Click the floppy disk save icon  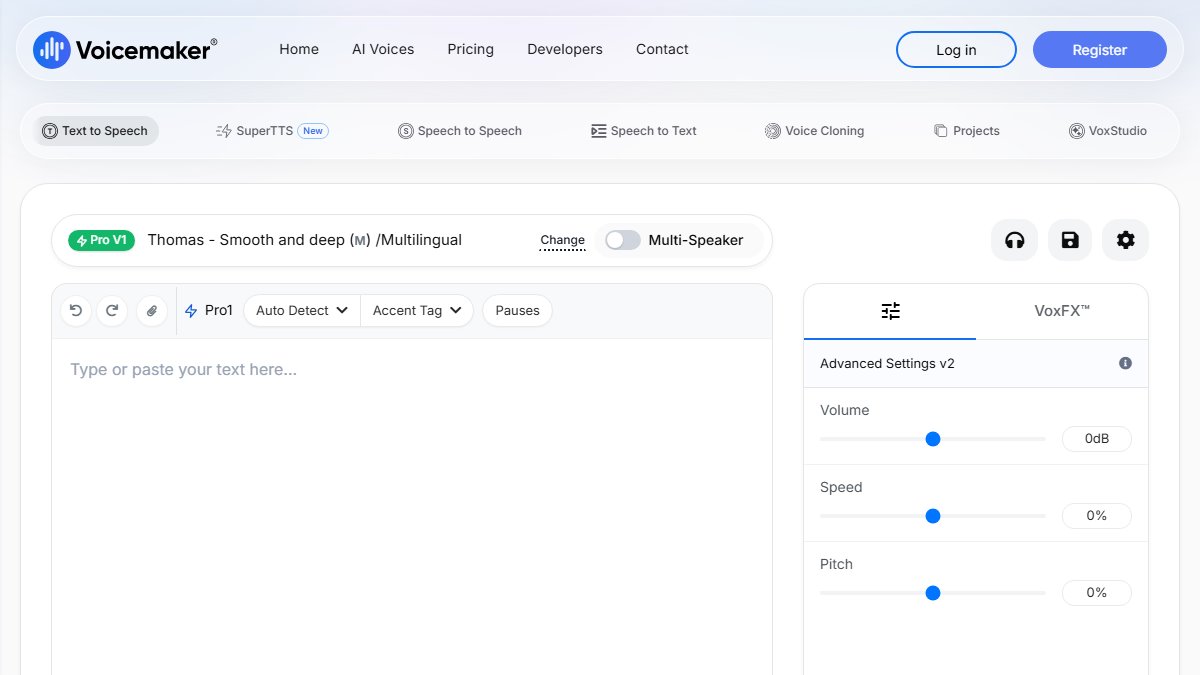click(x=1070, y=240)
